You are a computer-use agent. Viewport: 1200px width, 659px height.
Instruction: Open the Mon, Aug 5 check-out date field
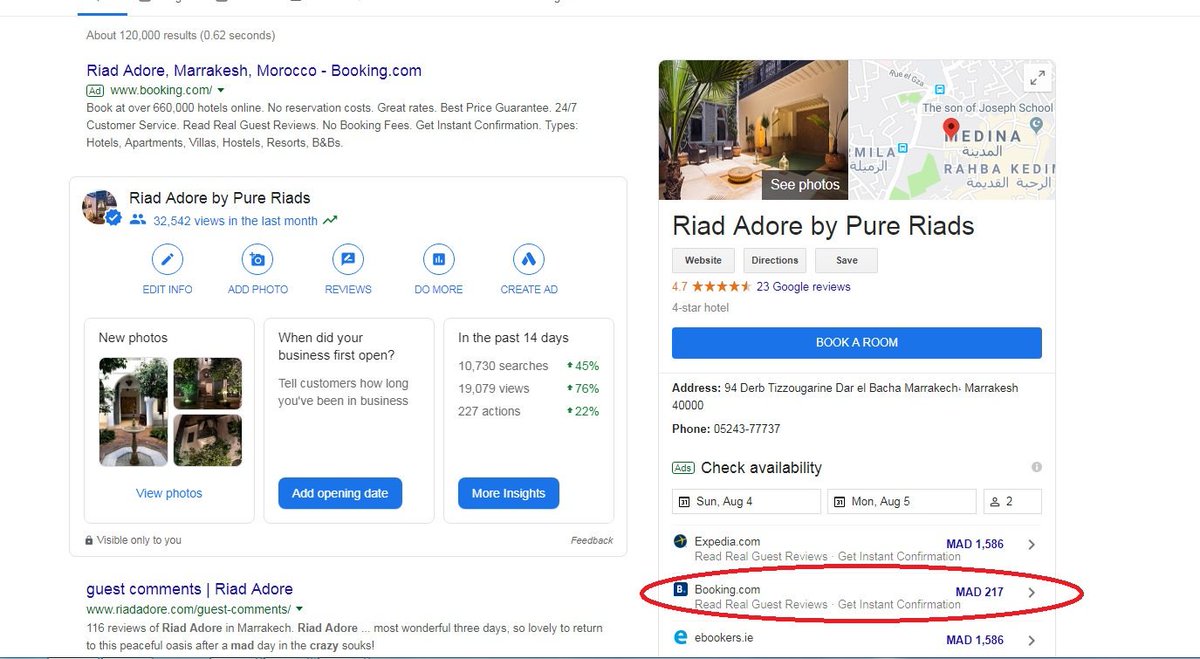point(901,502)
